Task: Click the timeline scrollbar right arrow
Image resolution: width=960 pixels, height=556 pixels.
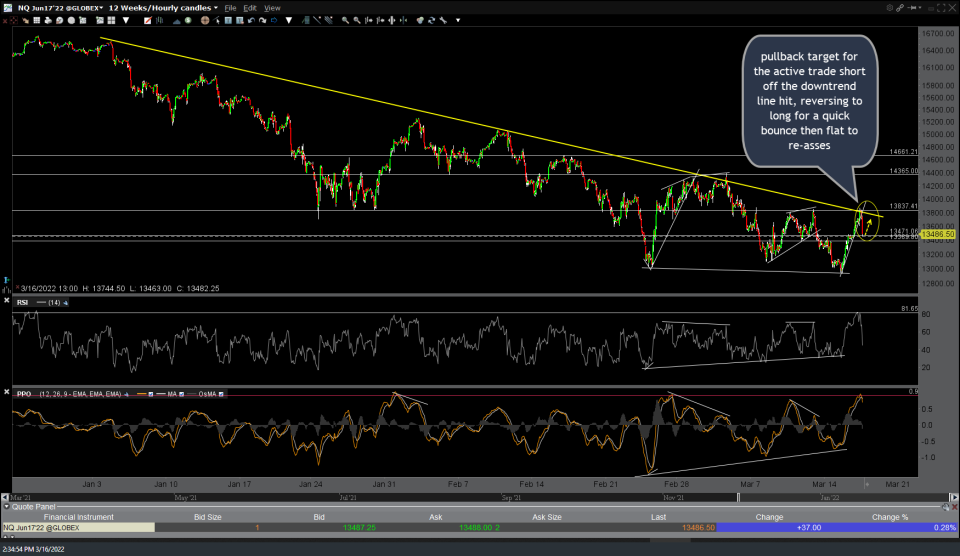Action: pos(954,498)
